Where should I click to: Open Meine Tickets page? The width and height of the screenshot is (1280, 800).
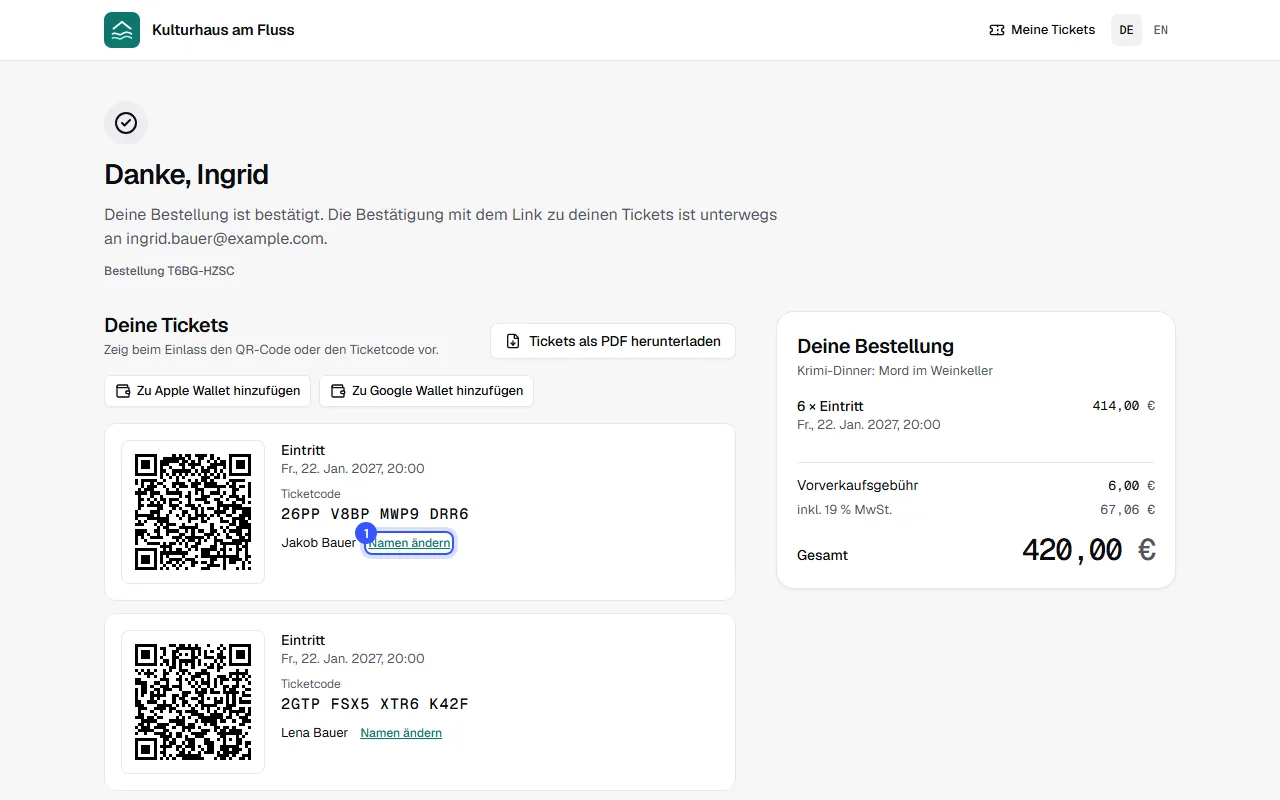pyautogui.click(x=1042, y=30)
